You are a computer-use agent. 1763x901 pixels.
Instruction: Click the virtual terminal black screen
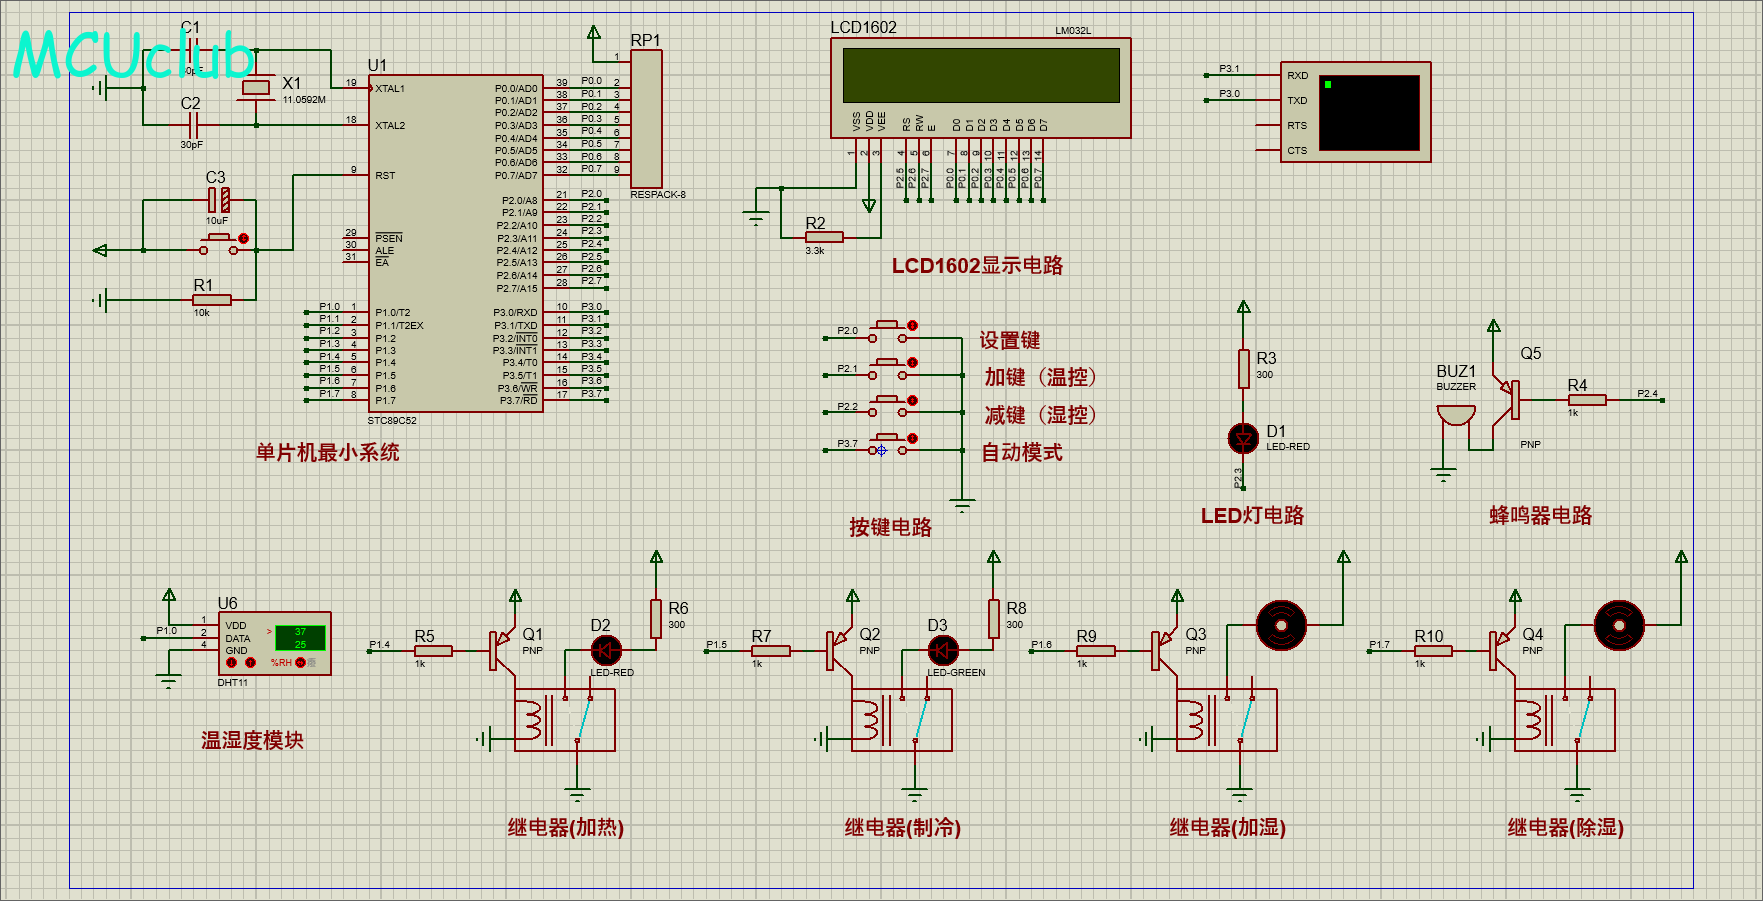click(1369, 112)
